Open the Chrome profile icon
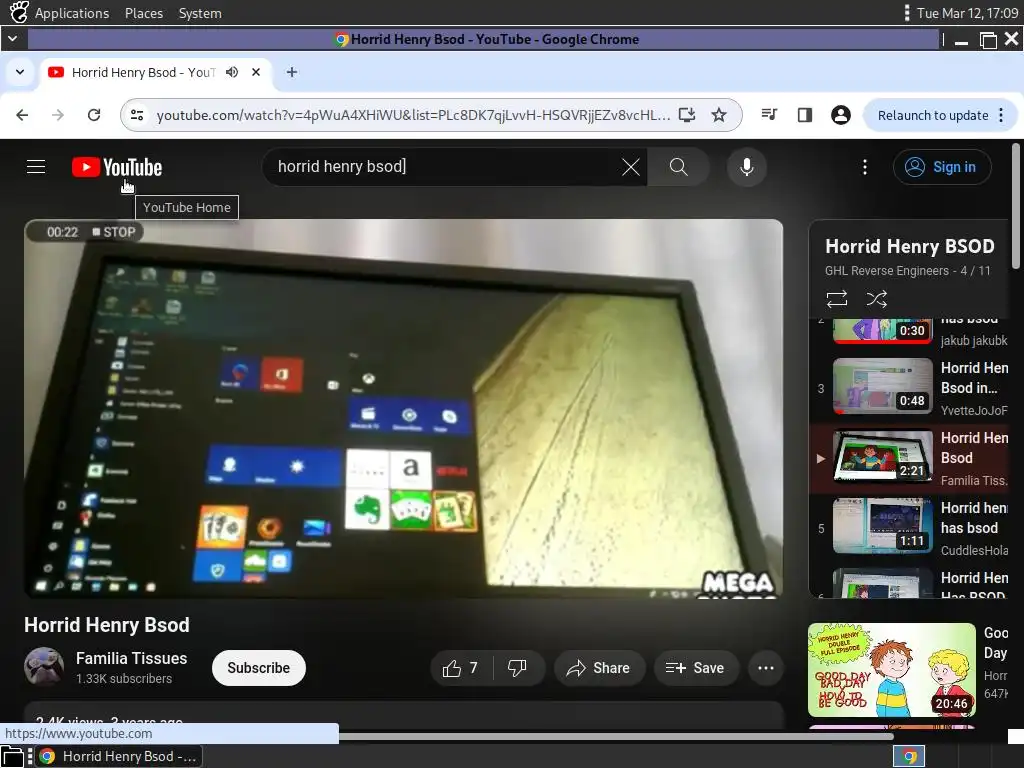 tap(840, 115)
